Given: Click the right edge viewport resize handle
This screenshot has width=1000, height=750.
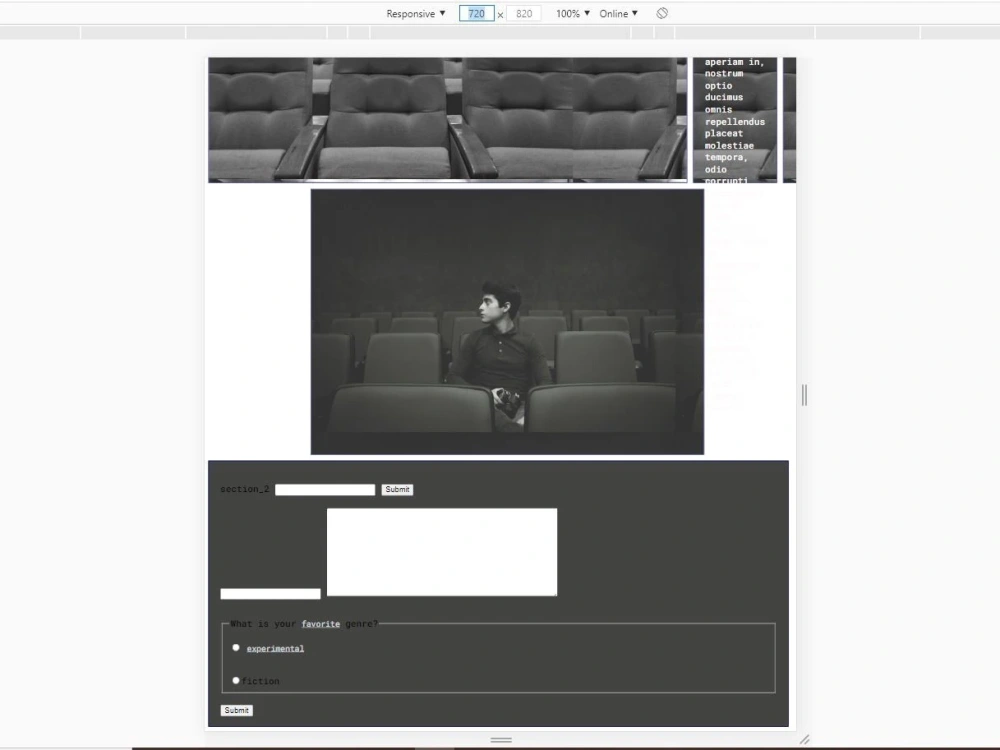Looking at the screenshot, I should coord(804,395).
